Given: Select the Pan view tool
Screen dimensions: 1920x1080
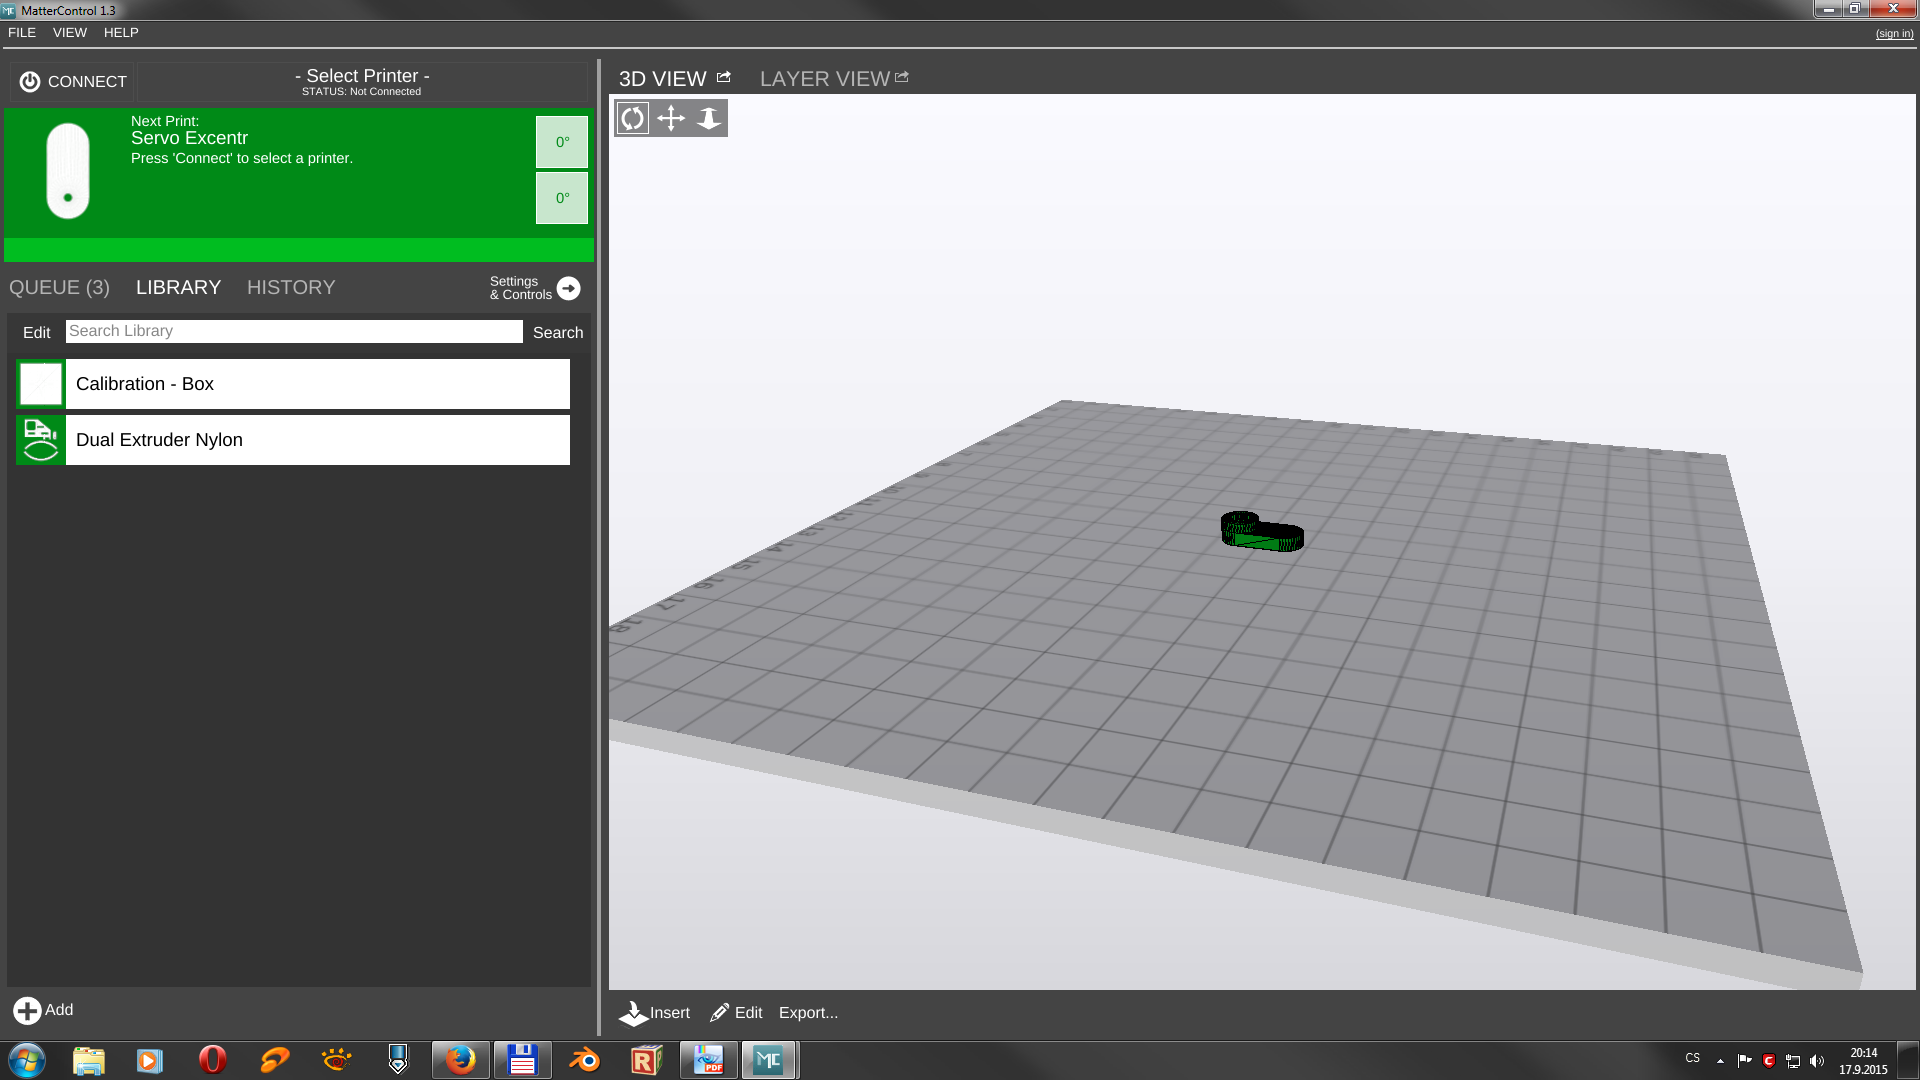Looking at the screenshot, I should point(671,118).
